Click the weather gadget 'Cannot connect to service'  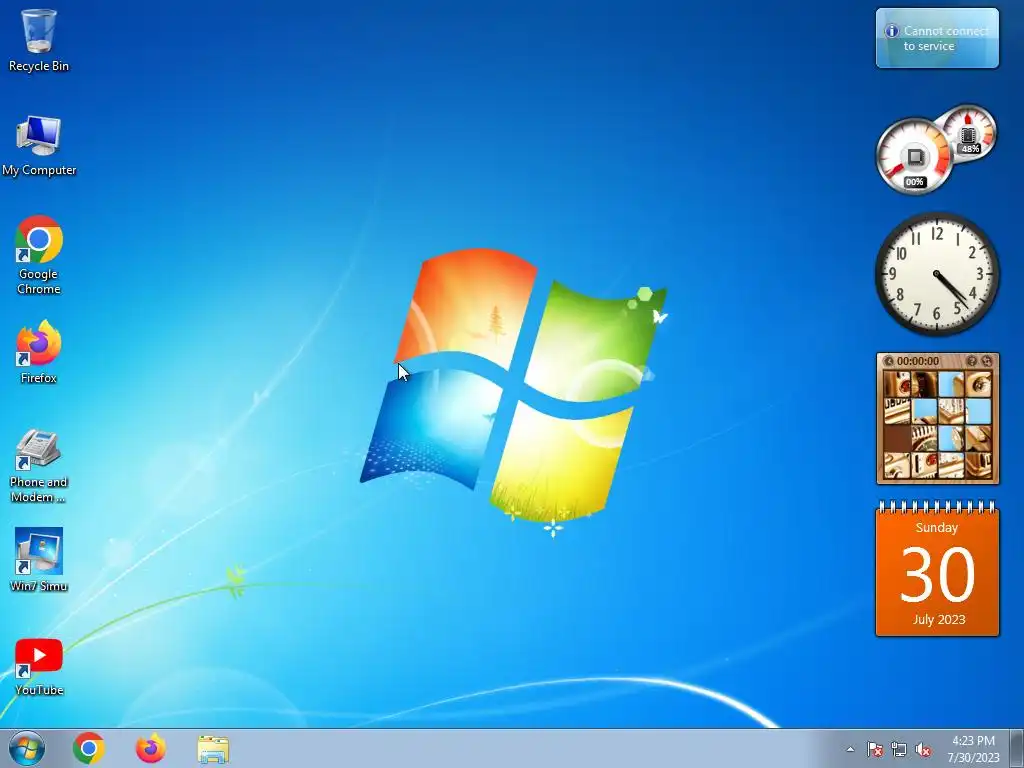point(937,38)
